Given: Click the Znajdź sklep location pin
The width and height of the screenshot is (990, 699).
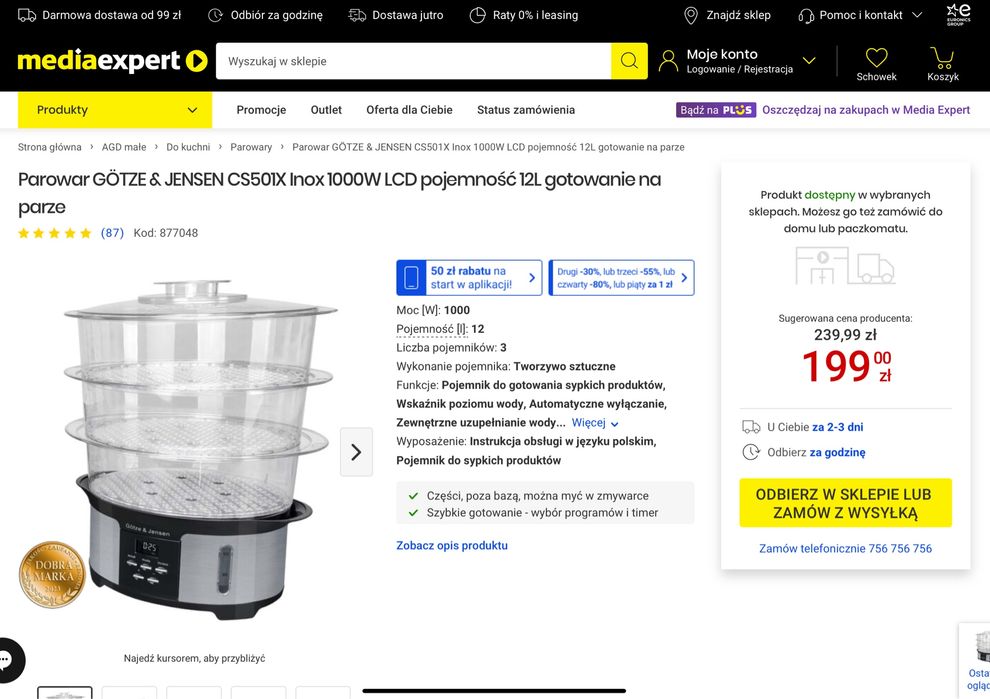Looking at the screenshot, I should point(691,15).
